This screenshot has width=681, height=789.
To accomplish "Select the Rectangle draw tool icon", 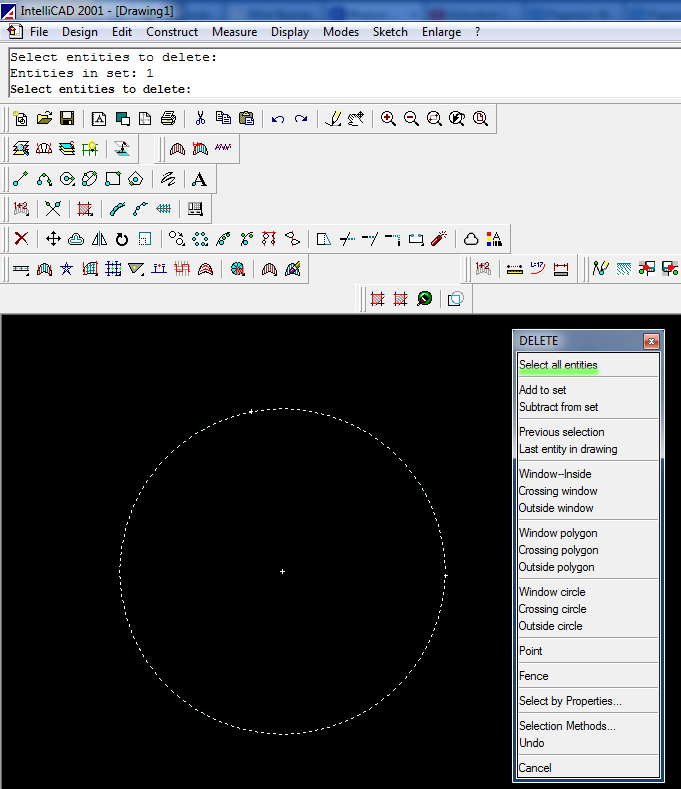I will point(113,179).
